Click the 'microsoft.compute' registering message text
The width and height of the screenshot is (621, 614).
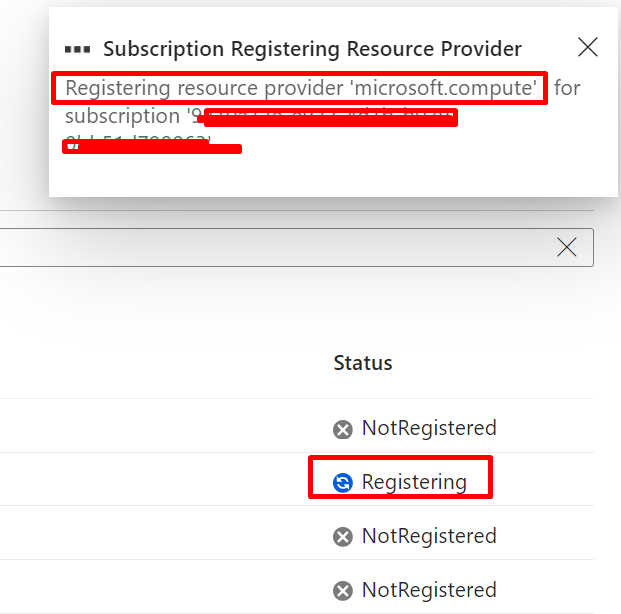click(x=301, y=88)
